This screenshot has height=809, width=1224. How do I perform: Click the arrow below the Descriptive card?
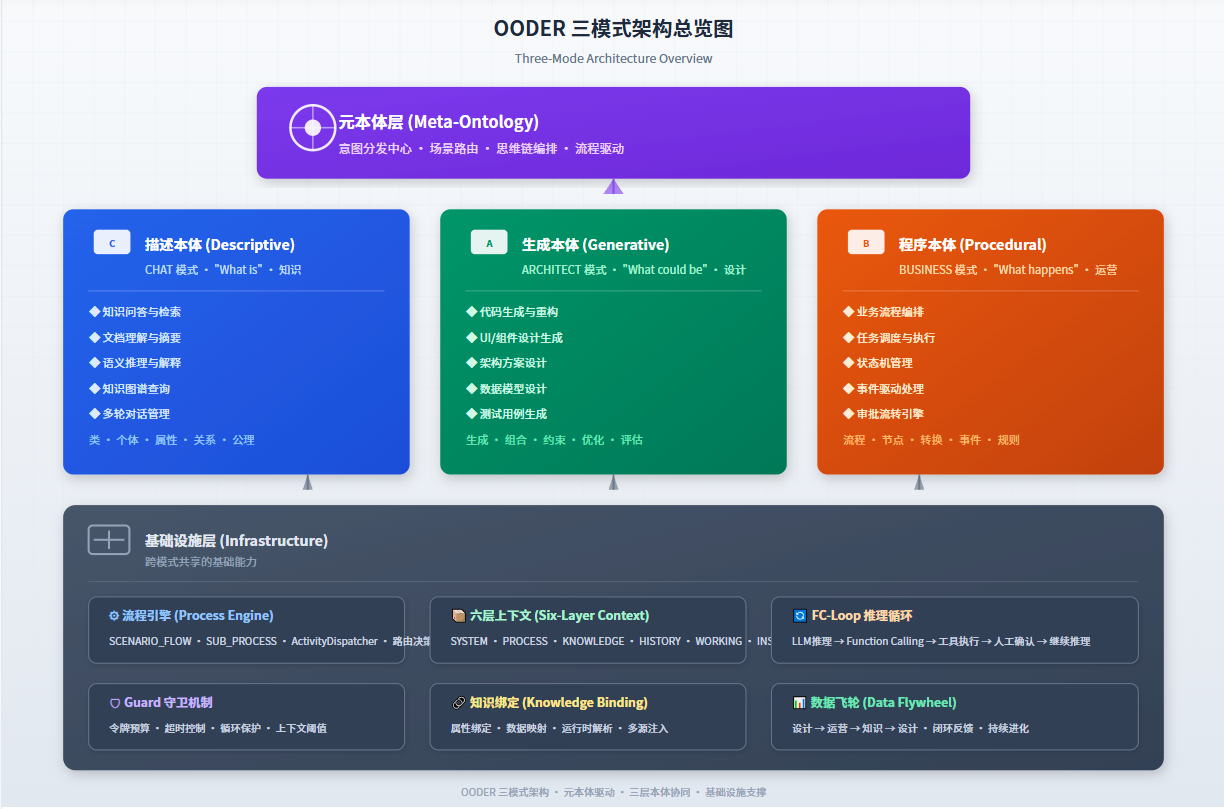pos(308,482)
